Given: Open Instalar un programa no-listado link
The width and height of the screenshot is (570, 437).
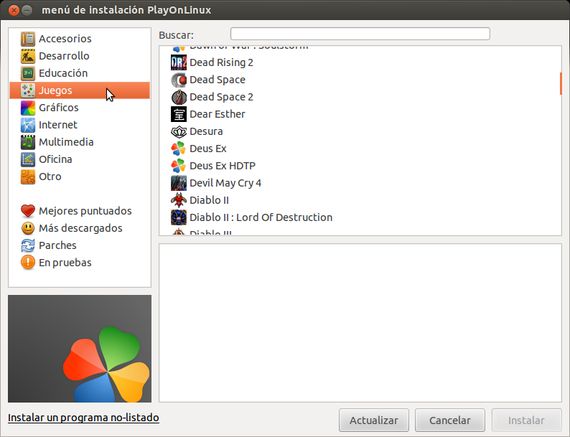Looking at the screenshot, I should tap(83, 417).
